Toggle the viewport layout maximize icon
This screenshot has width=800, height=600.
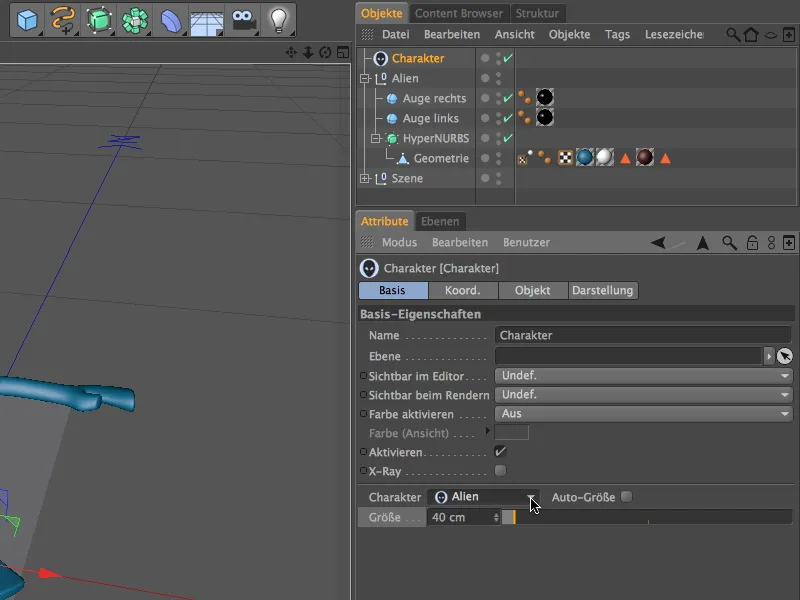[343, 52]
